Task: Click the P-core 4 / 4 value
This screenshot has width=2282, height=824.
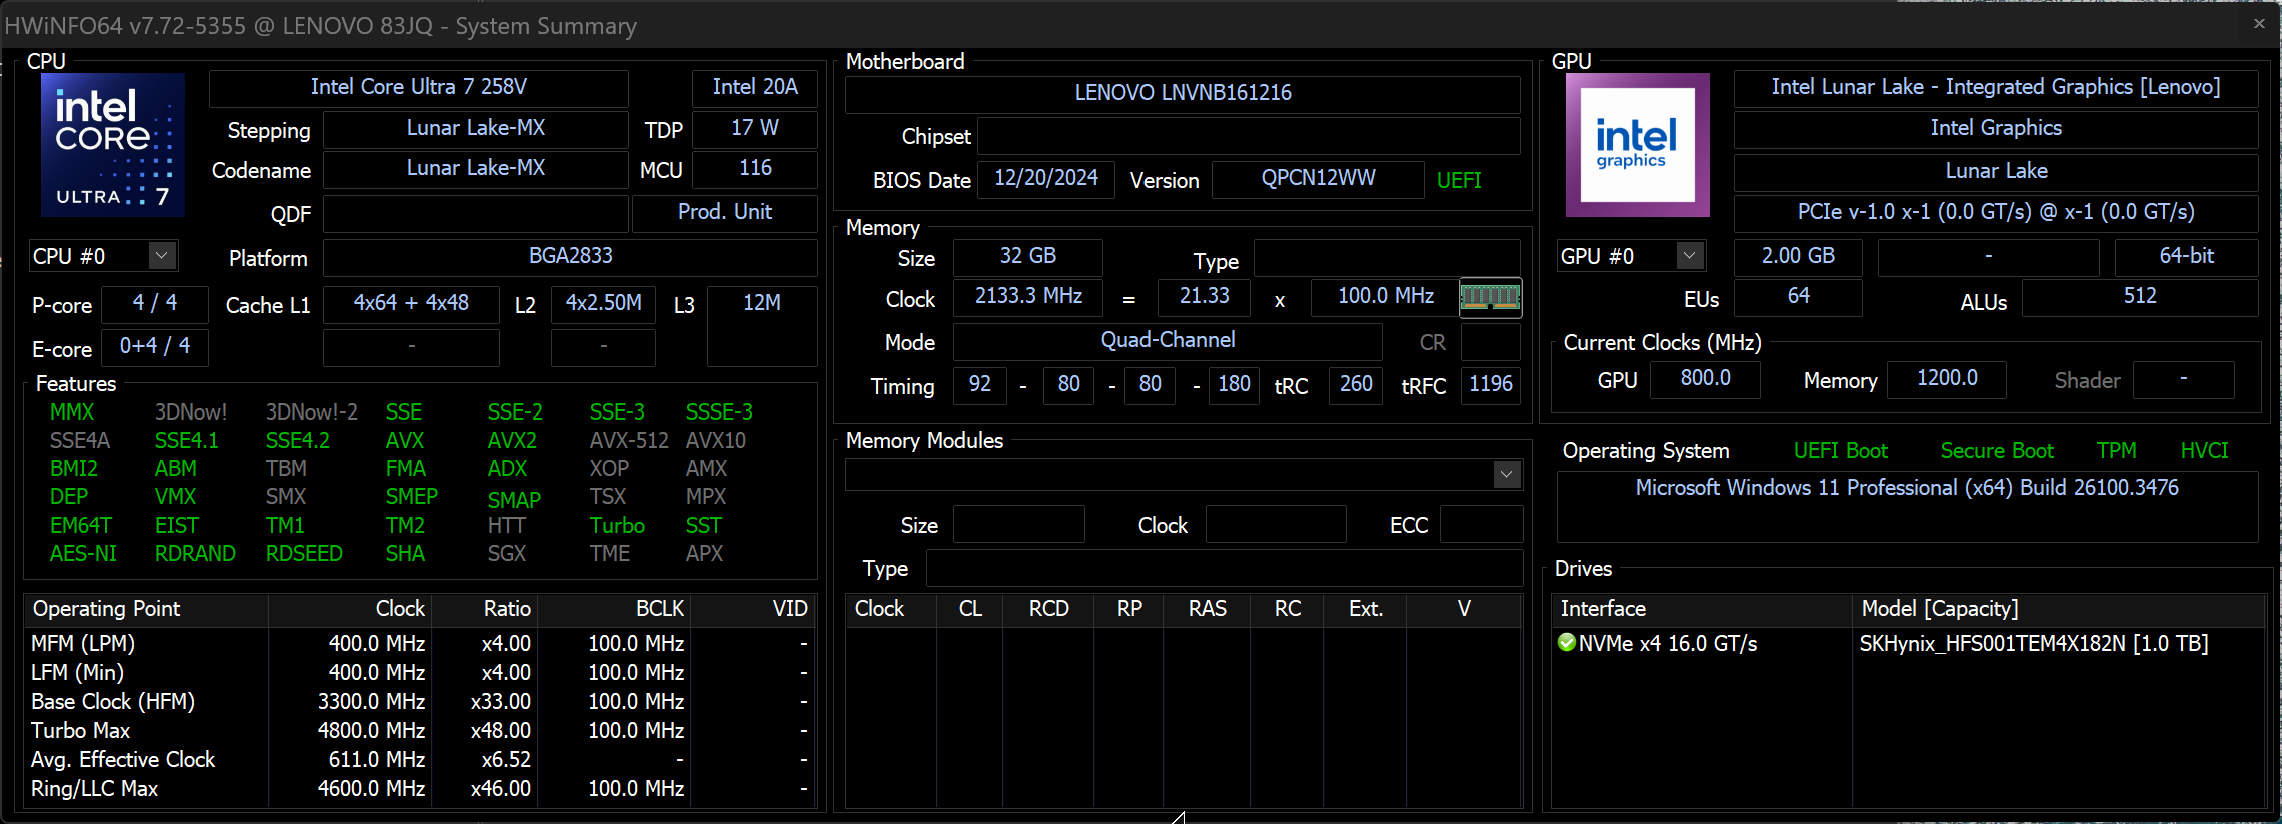Action: pos(155,303)
